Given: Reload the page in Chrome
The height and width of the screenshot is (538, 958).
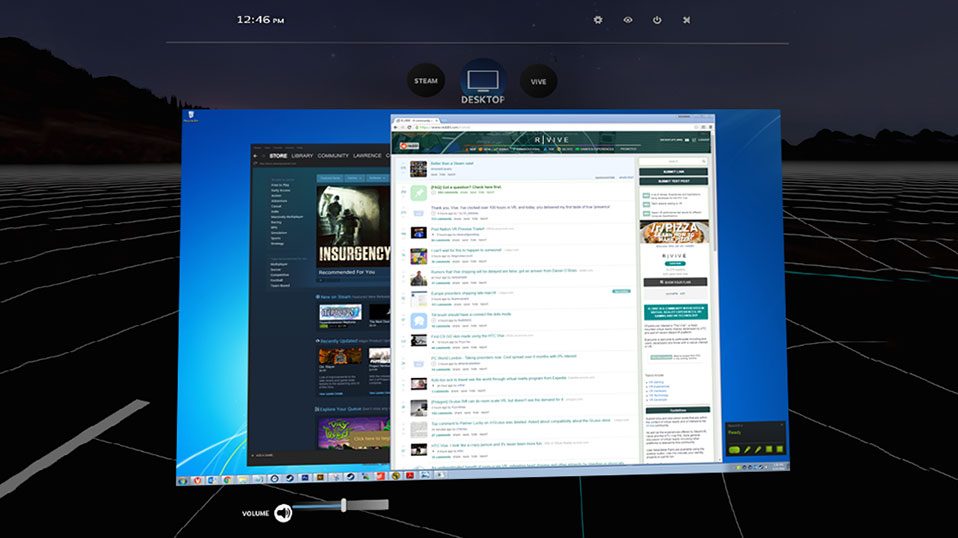Looking at the screenshot, I should pyautogui.click(x=409, y=127).
